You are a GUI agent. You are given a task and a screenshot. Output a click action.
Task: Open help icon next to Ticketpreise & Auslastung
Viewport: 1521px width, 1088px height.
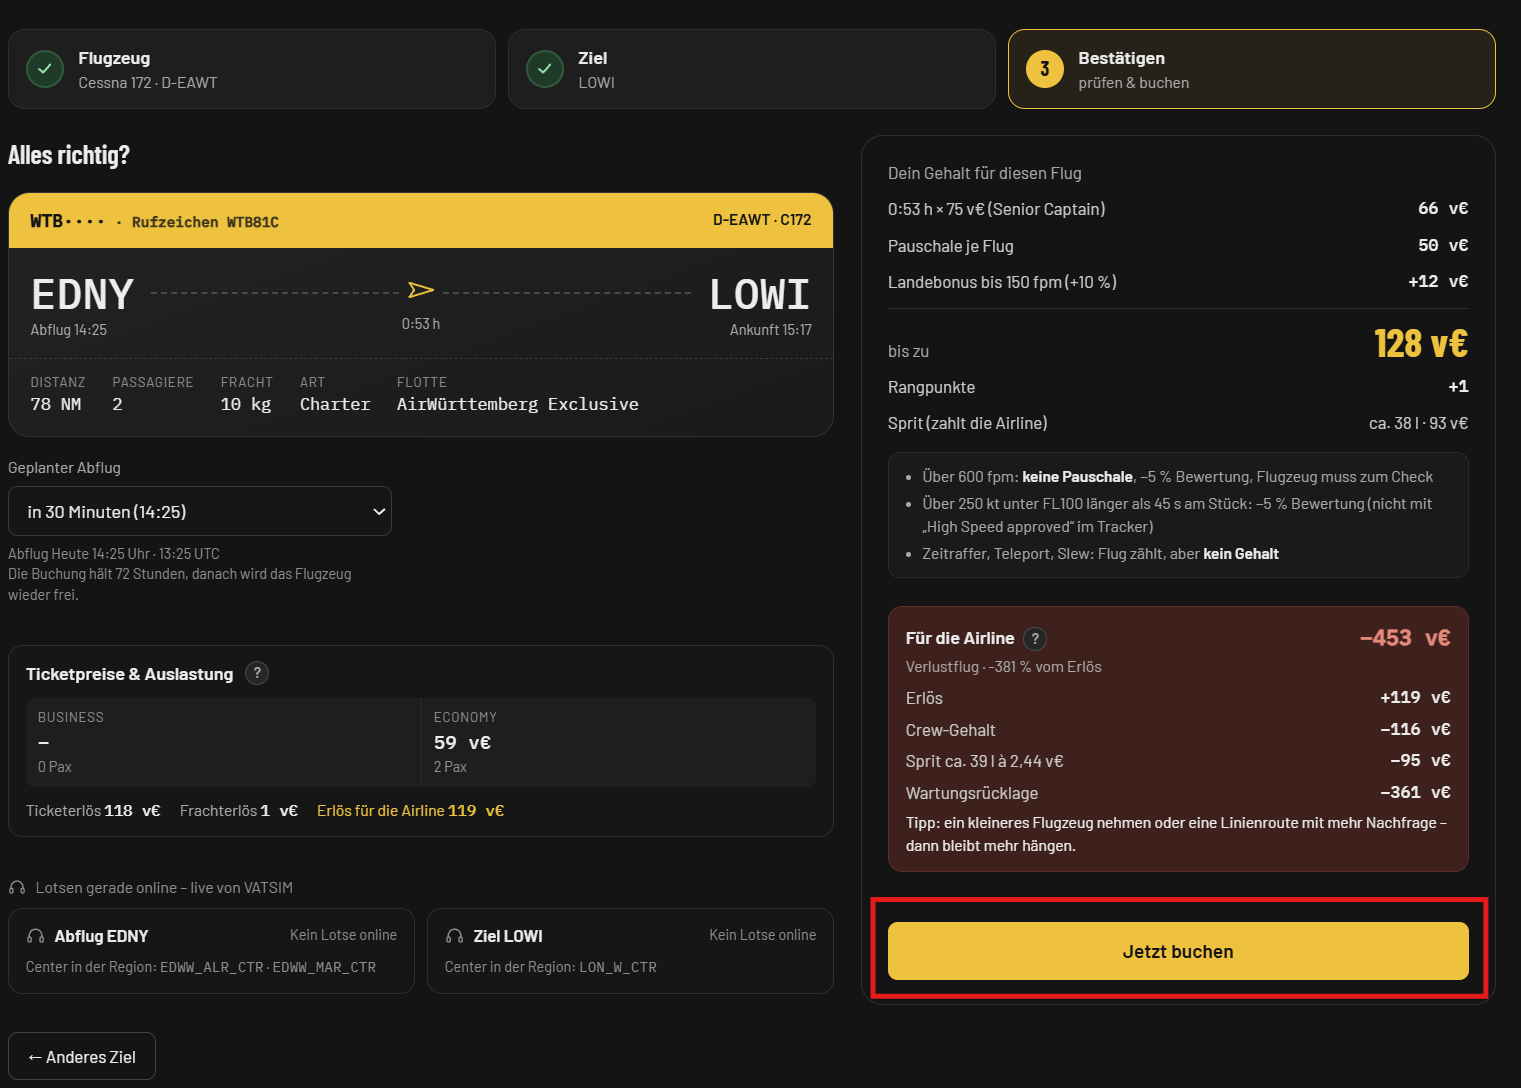coord(257,673)
